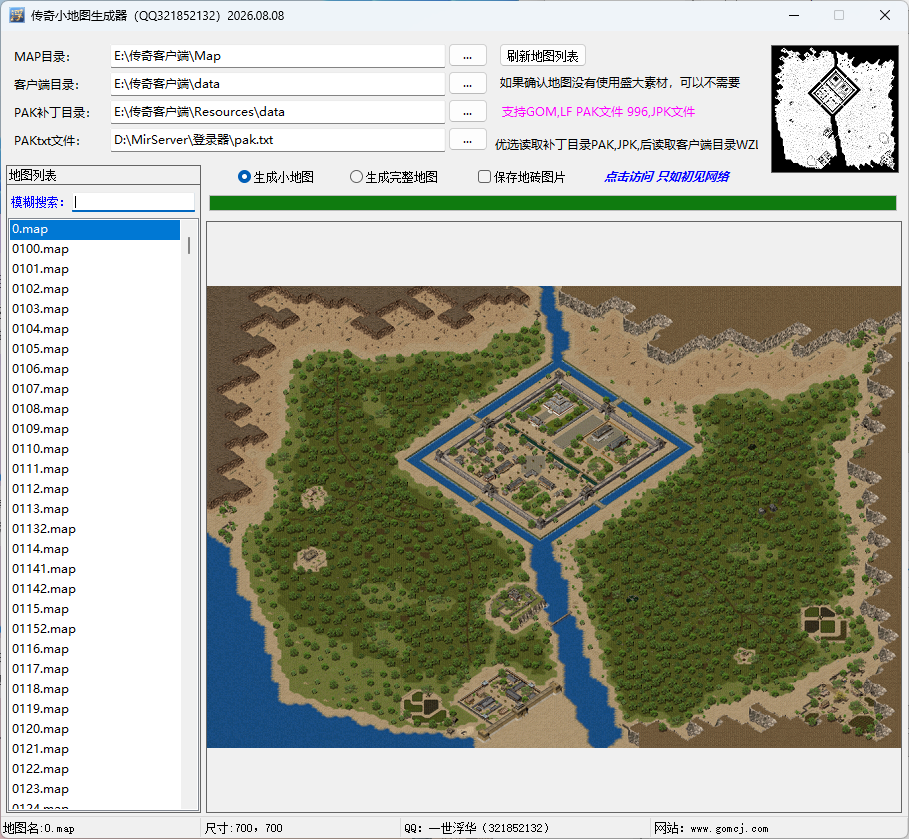Focus the PAK补丁目录 path field
The width and height of the screenshot is (909, 839).
click(278, 112)
